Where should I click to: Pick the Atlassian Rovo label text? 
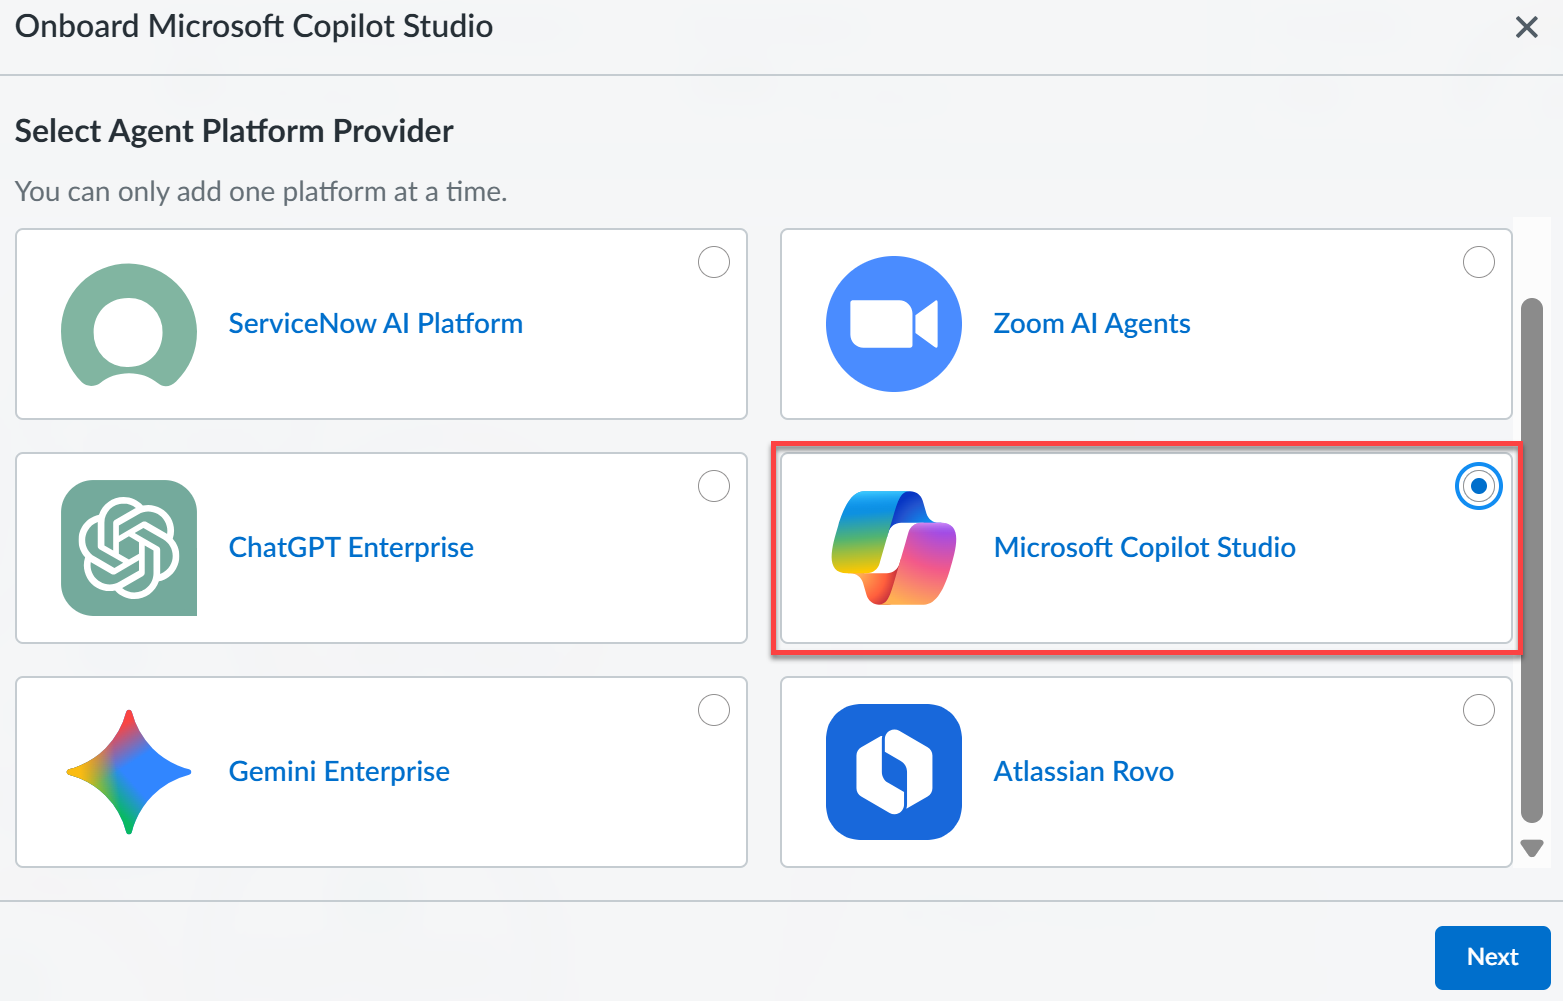[1083, 772]
